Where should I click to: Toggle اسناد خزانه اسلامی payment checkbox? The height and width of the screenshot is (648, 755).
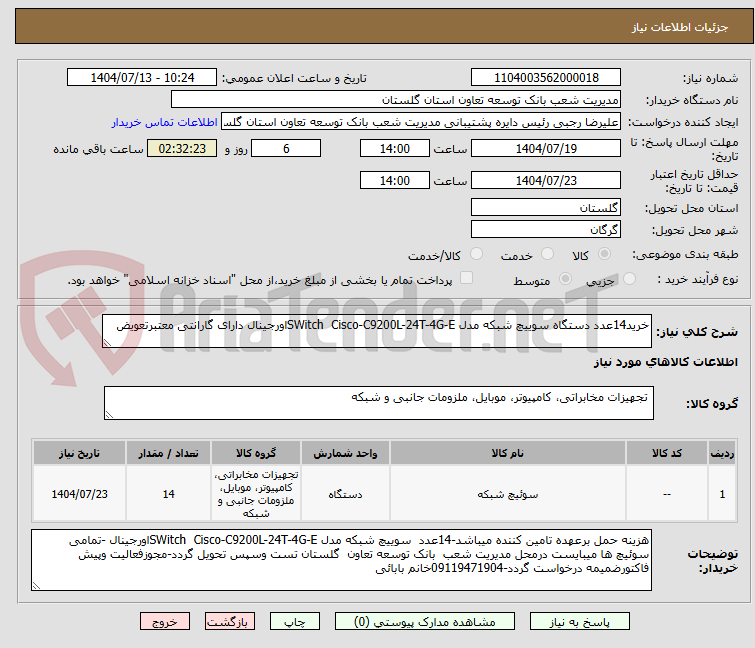pyautogui.click(x=466, y=278)
